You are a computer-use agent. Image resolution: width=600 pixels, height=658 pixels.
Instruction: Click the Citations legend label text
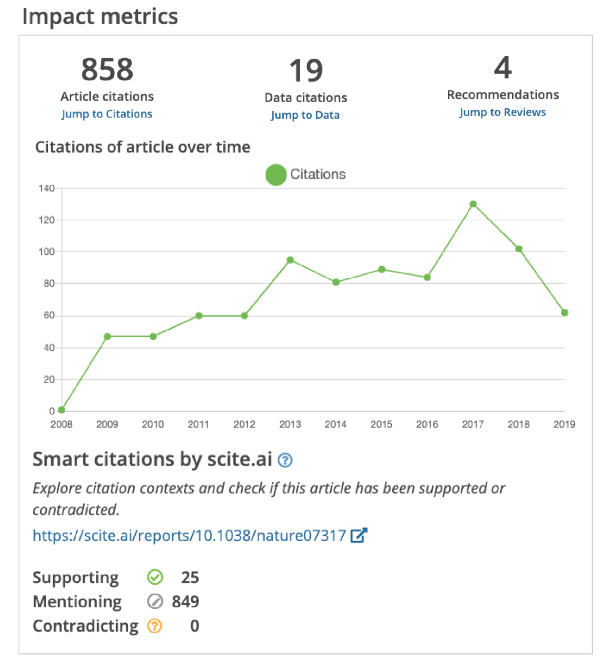318,174
